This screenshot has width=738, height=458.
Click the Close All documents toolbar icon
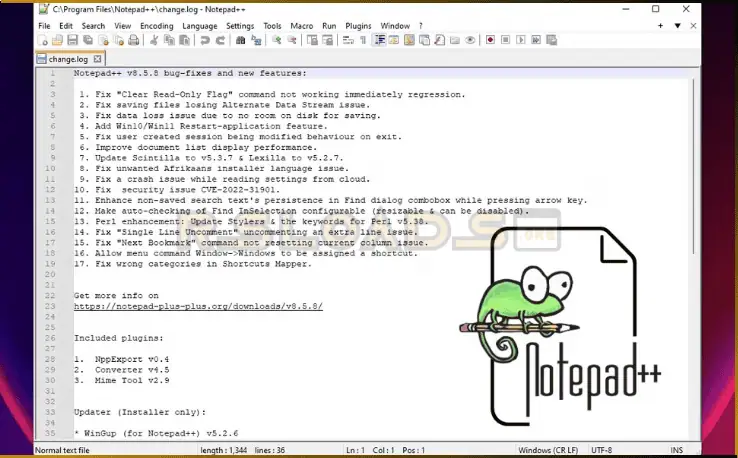[x=119, y=40]
